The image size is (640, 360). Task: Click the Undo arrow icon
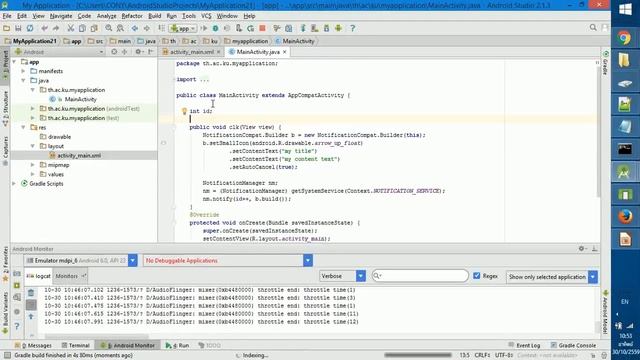click(x=44, y=28)
